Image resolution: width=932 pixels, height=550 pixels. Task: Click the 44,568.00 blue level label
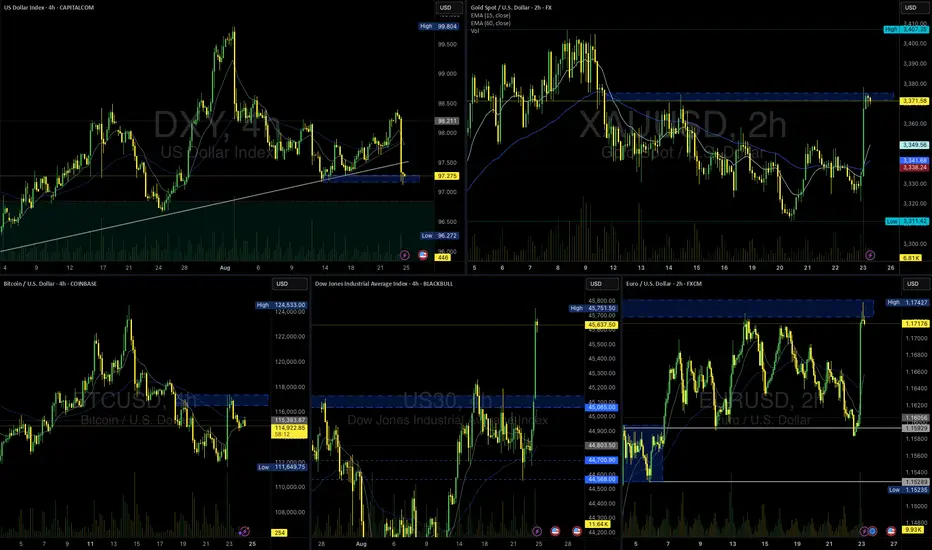coord(602,479)
